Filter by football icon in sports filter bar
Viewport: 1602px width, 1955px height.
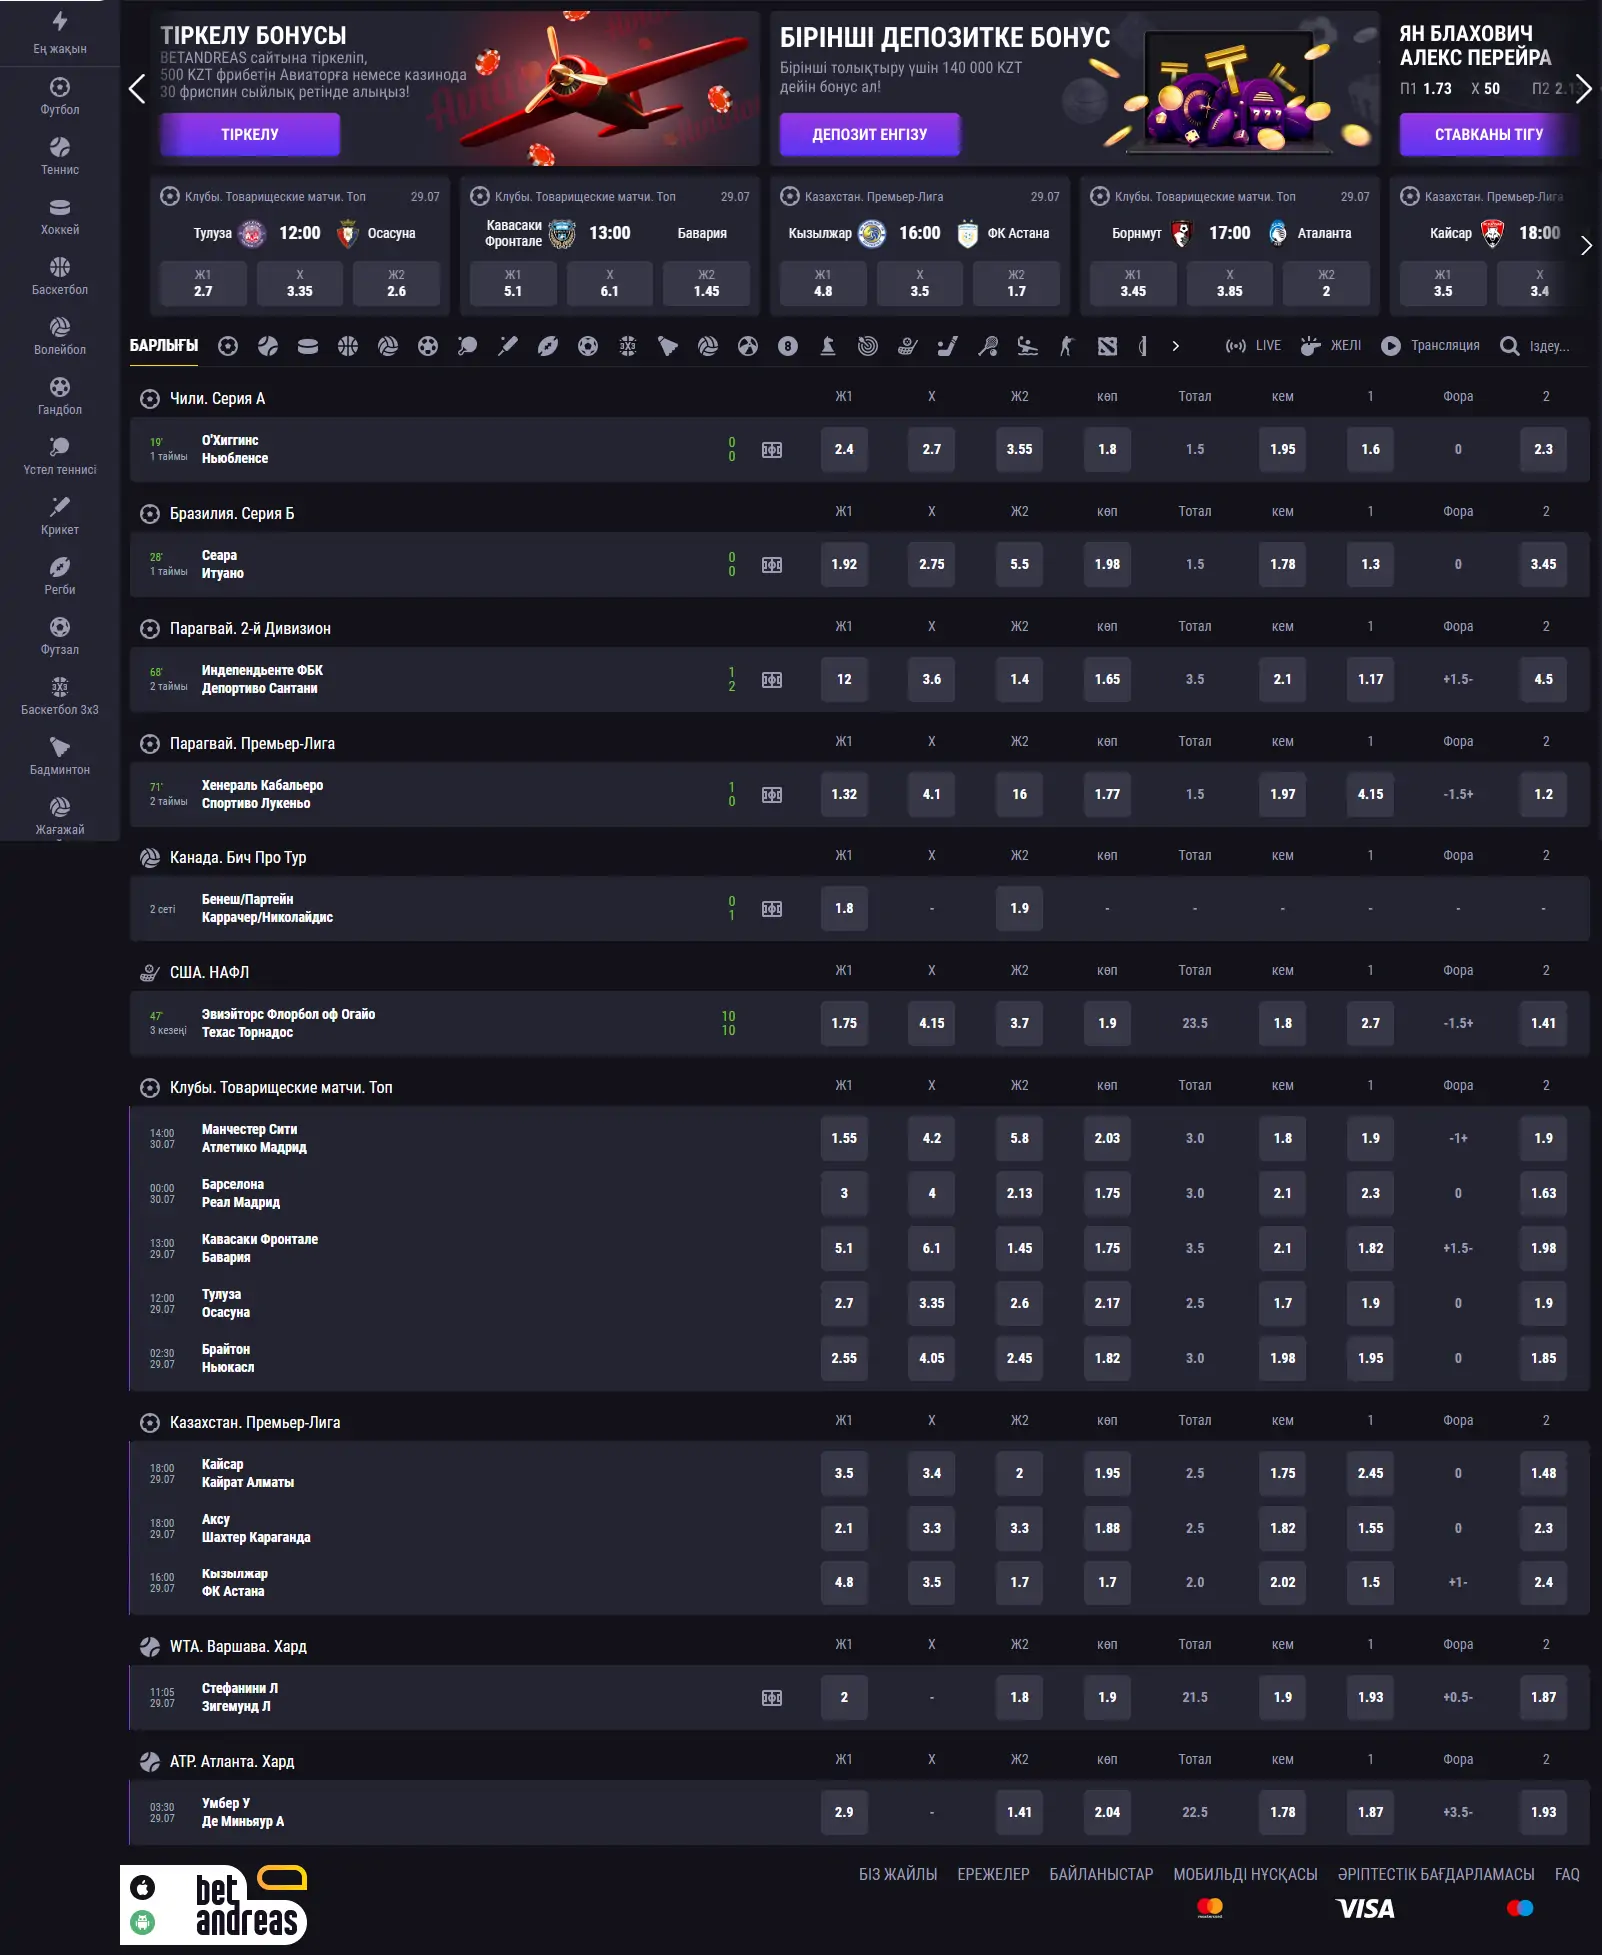point(228,346)
